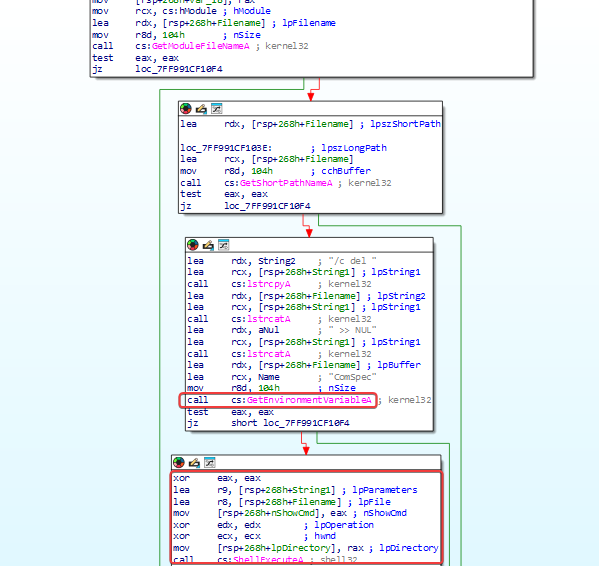Screen dimensions: 599x566
Task: Click the edit pencil icon on the lstrcpyA node
Action: [208, 245]
